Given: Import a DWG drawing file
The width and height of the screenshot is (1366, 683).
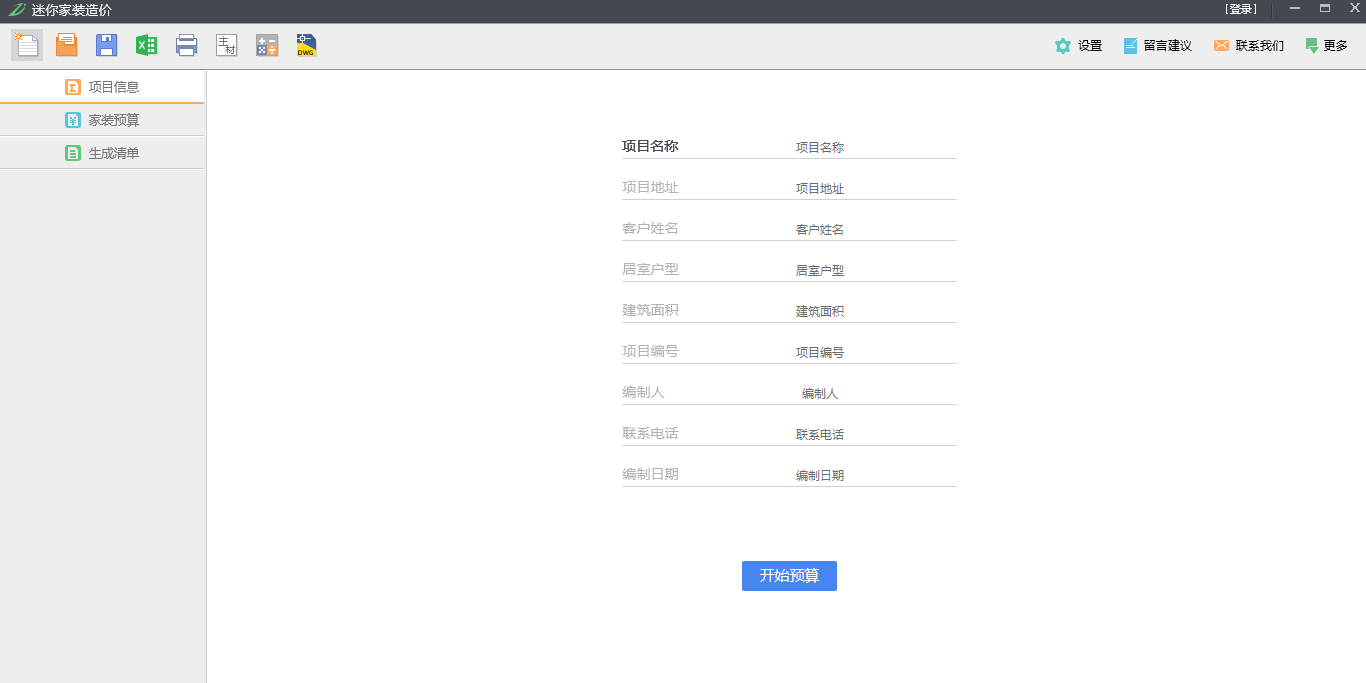Looking at the screenshot, I should (x=307, y=45).
